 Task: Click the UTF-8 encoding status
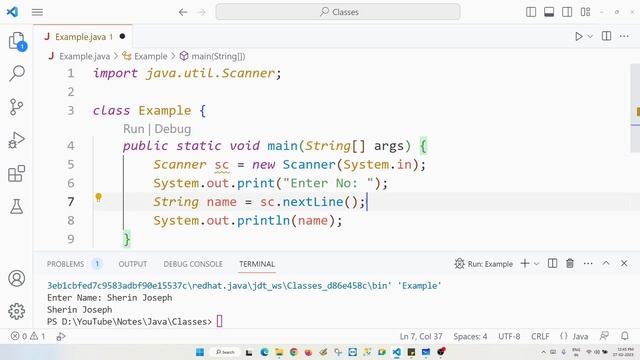point(509,336)
